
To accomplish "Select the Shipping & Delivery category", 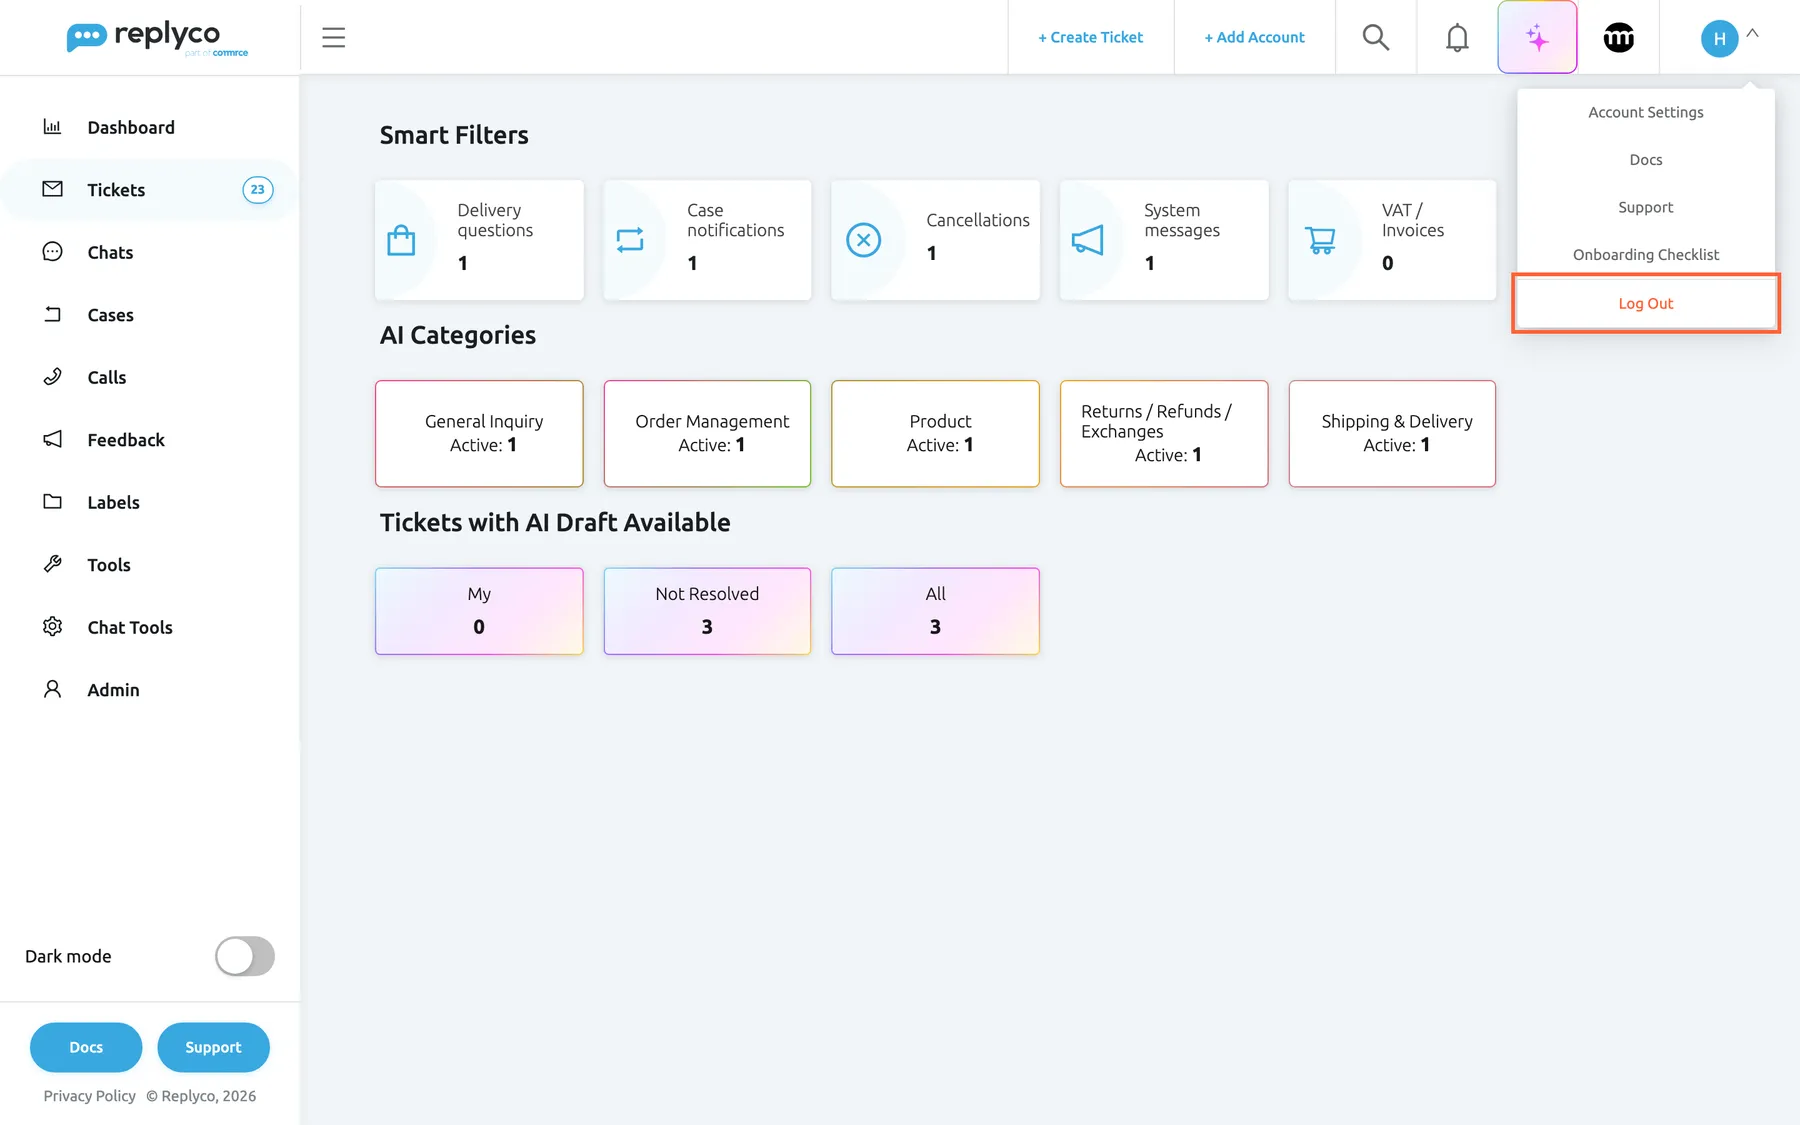I will pos(1392,433).
